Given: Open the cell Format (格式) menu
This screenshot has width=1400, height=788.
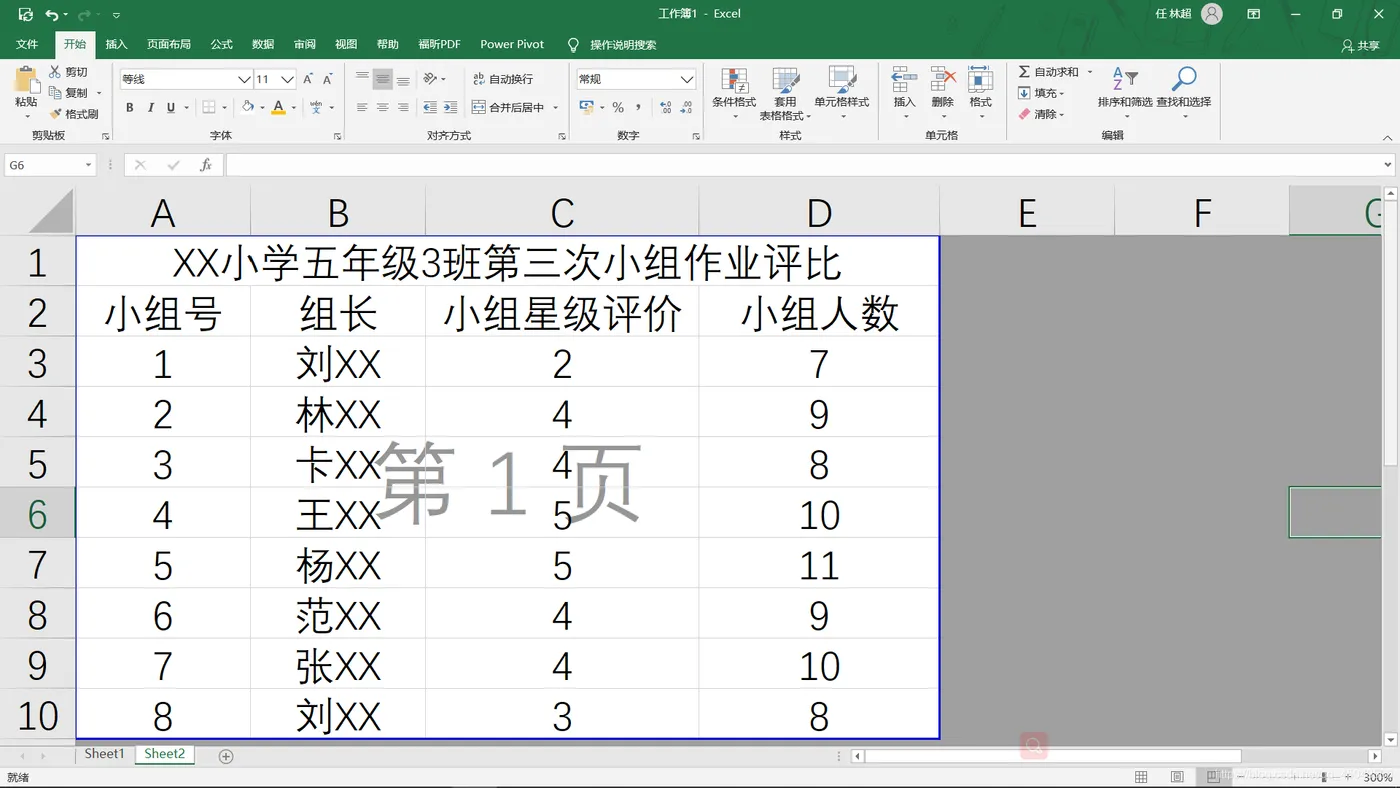Looking at the screenshot, I should point(981,93).
